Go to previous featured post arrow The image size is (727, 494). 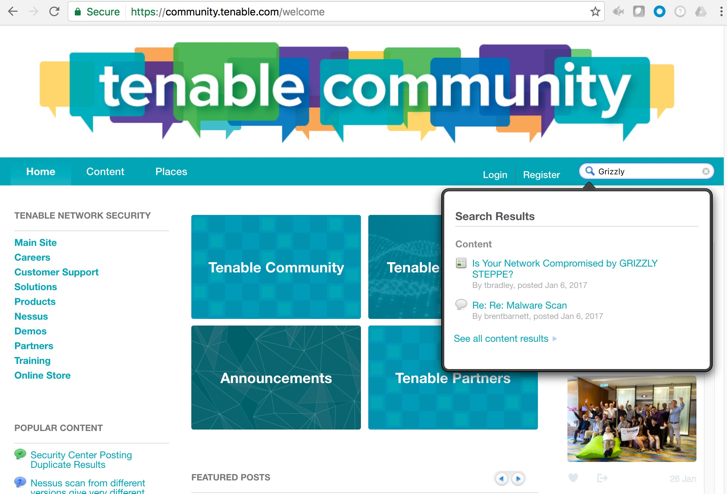click(x=501, y=478)
